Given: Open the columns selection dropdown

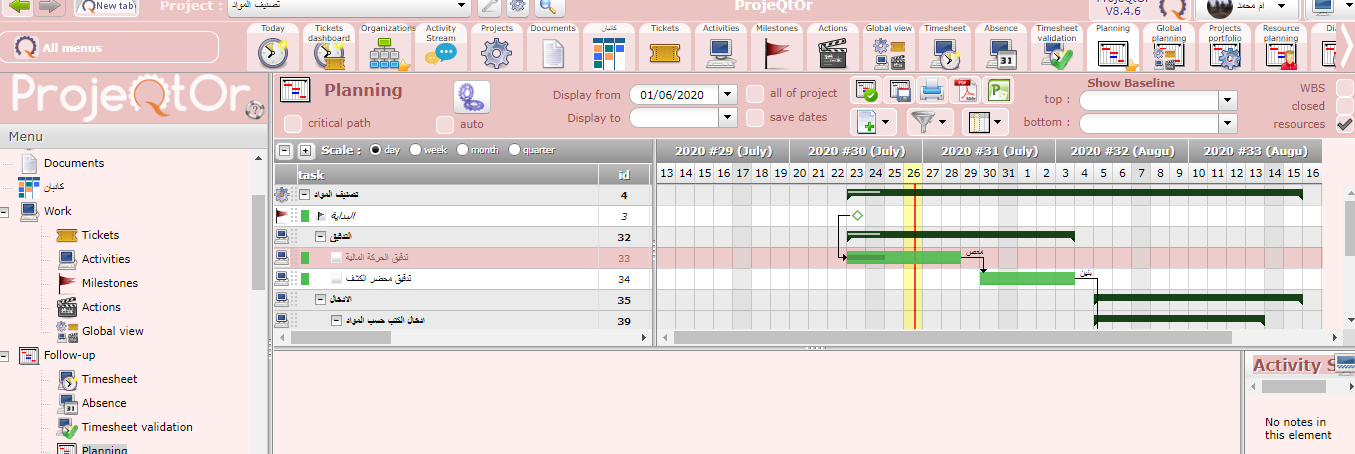Looking at the screenshot, I should coord(985,123).
